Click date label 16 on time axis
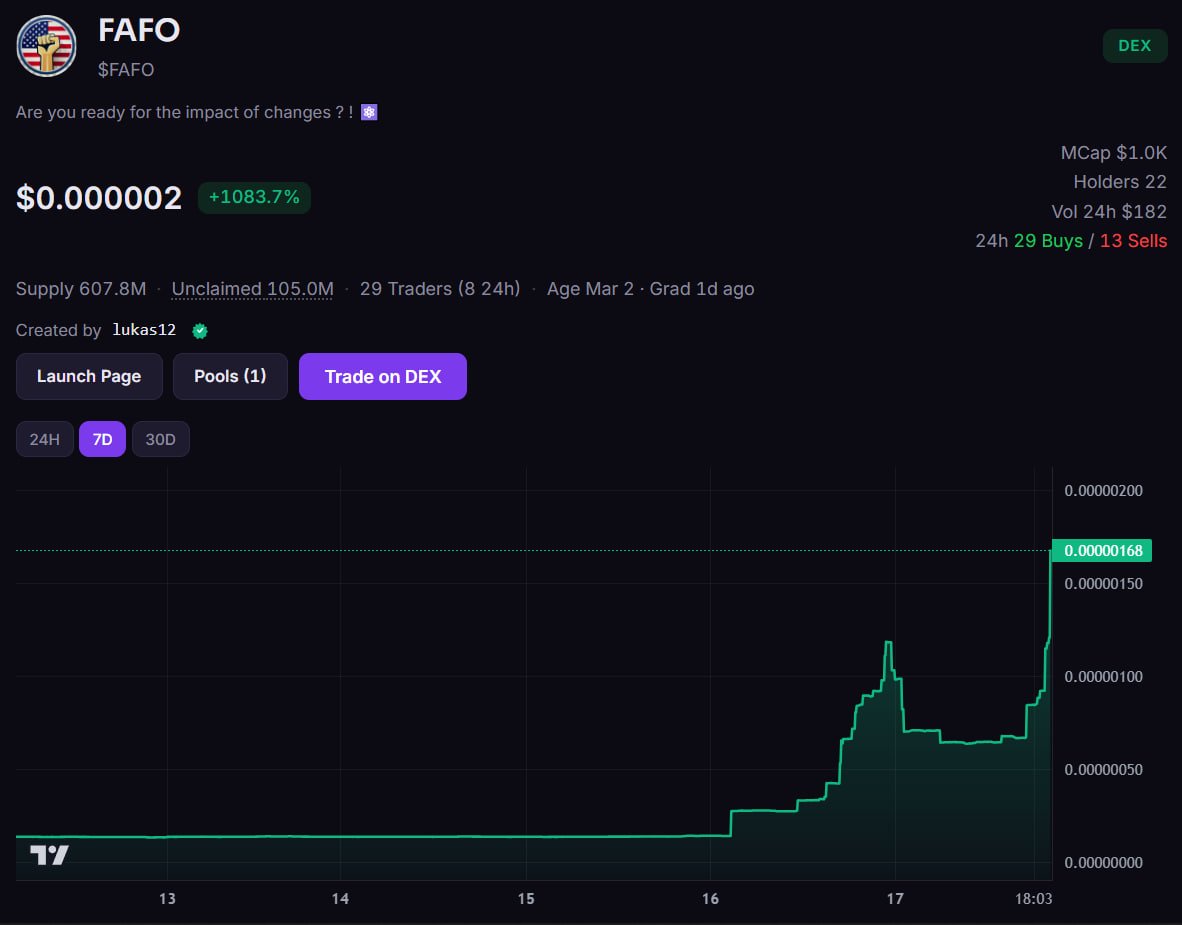Screen dimensions: 1182x925 tap(710, 899)
